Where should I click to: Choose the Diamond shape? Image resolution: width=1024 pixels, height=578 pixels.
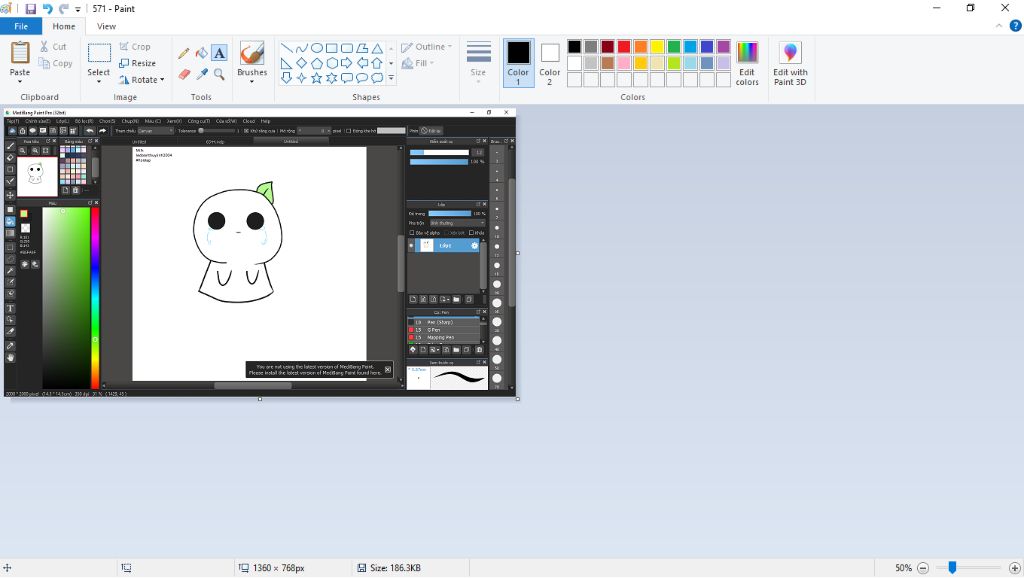pyautogui.click(x=302, y=63)
